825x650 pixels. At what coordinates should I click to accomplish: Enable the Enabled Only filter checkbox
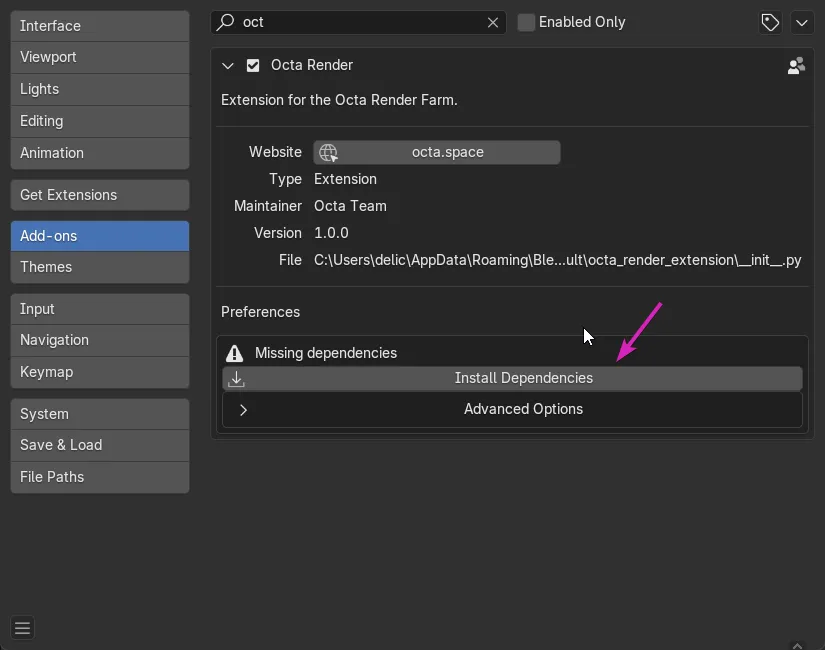tap(526, 21)
